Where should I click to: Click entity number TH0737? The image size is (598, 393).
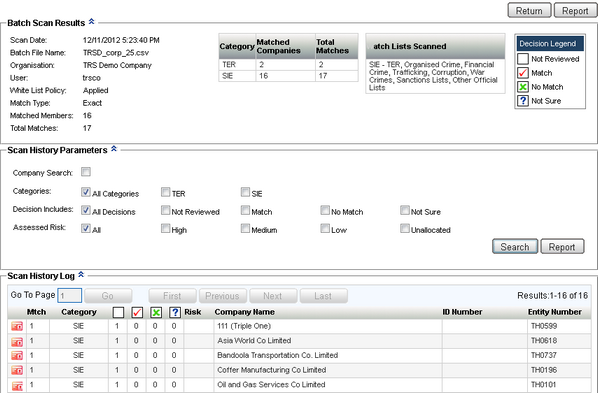[544, 355]
